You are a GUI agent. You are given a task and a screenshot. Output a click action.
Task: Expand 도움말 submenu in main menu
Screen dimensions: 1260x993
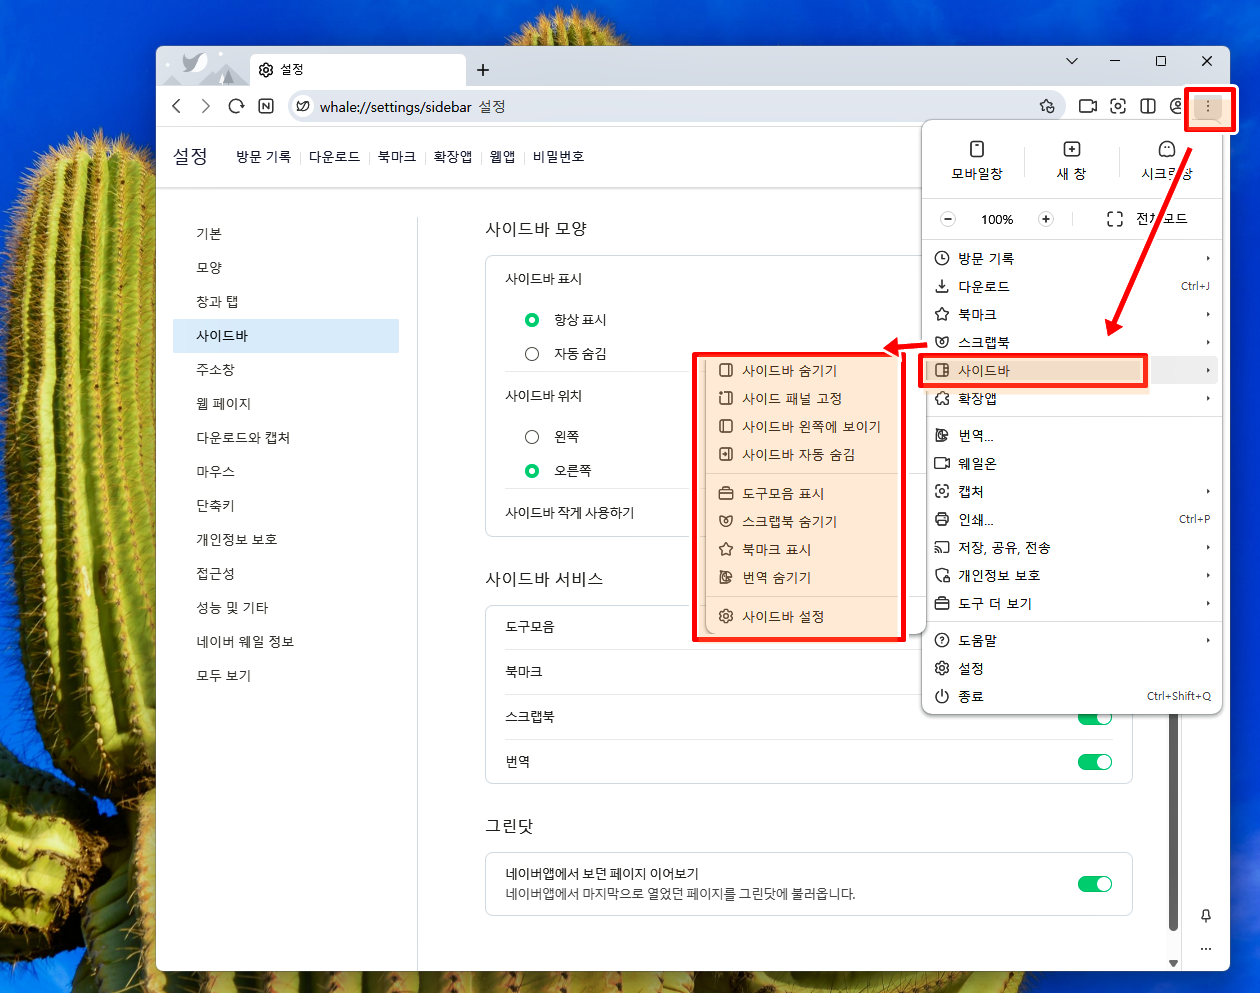point(1072,640)
